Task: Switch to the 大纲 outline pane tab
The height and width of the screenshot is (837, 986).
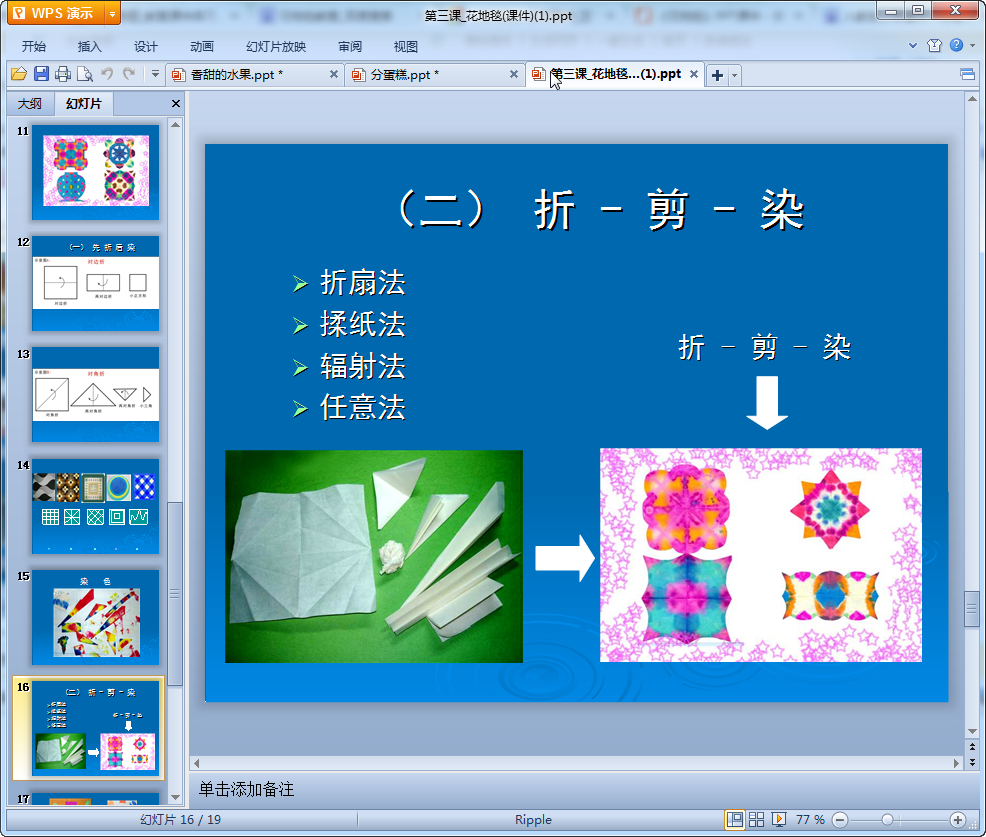Action: tap(30, 104)
